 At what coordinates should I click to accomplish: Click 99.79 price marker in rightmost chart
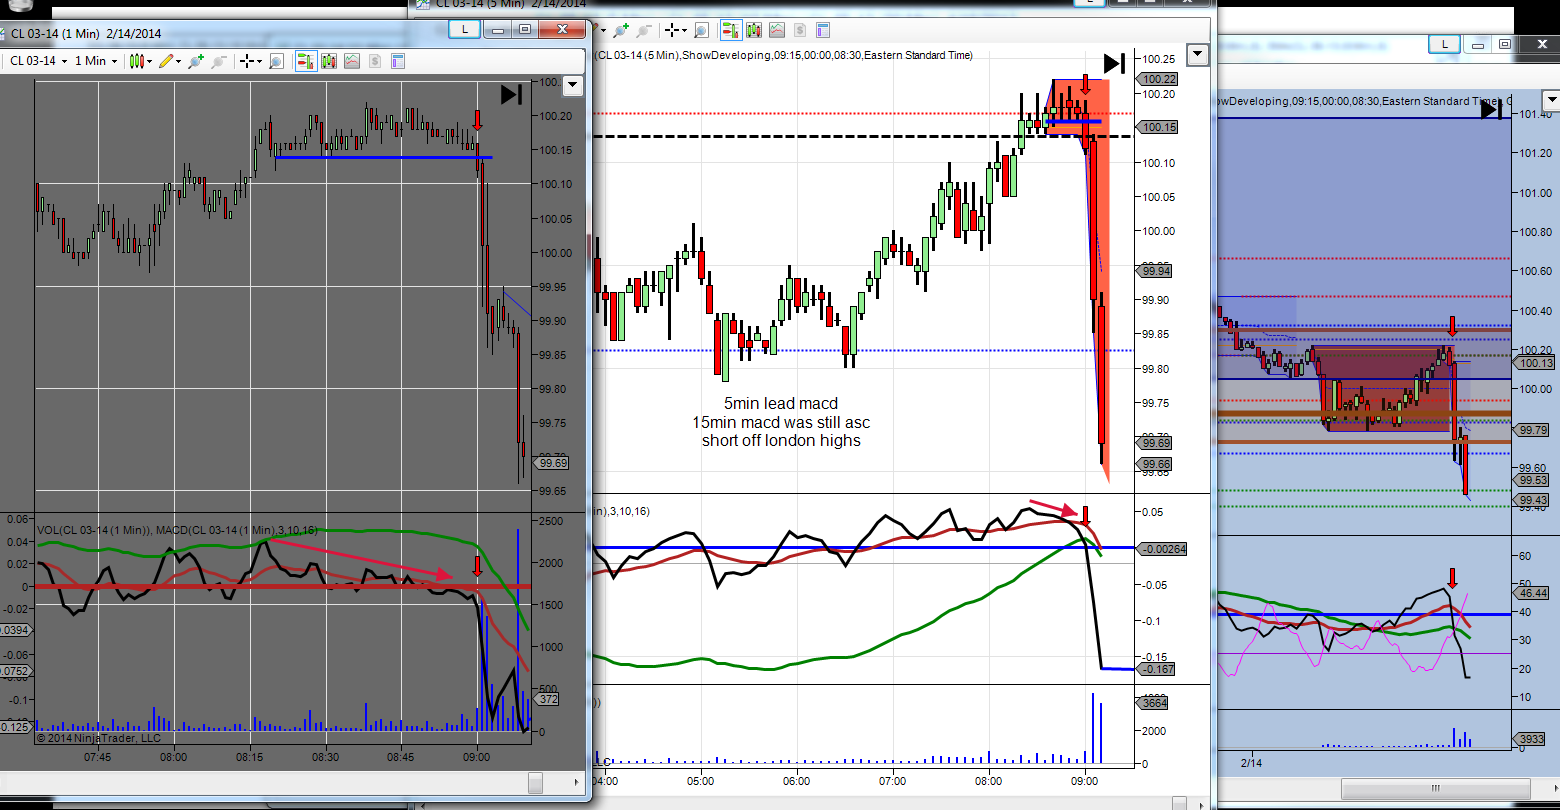pyautogui.click(x=1533, y=430)
